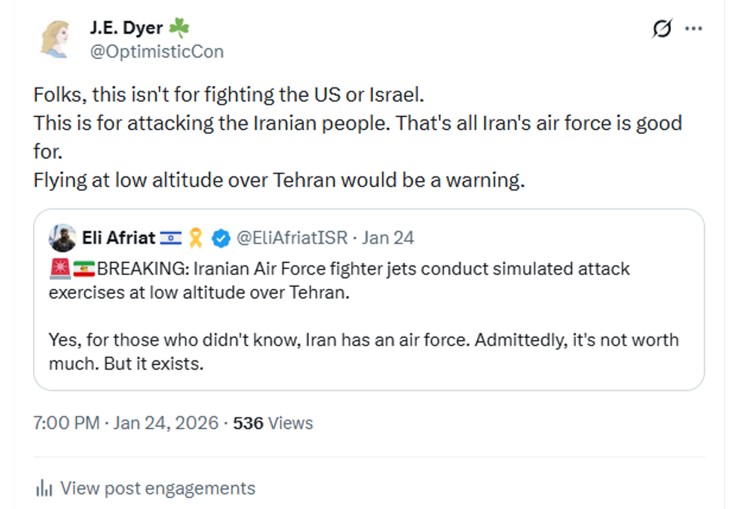Click the 7:00 PM · Jan 24, 2026 timestamp
The image size is (735, 509).
[126, 423]
